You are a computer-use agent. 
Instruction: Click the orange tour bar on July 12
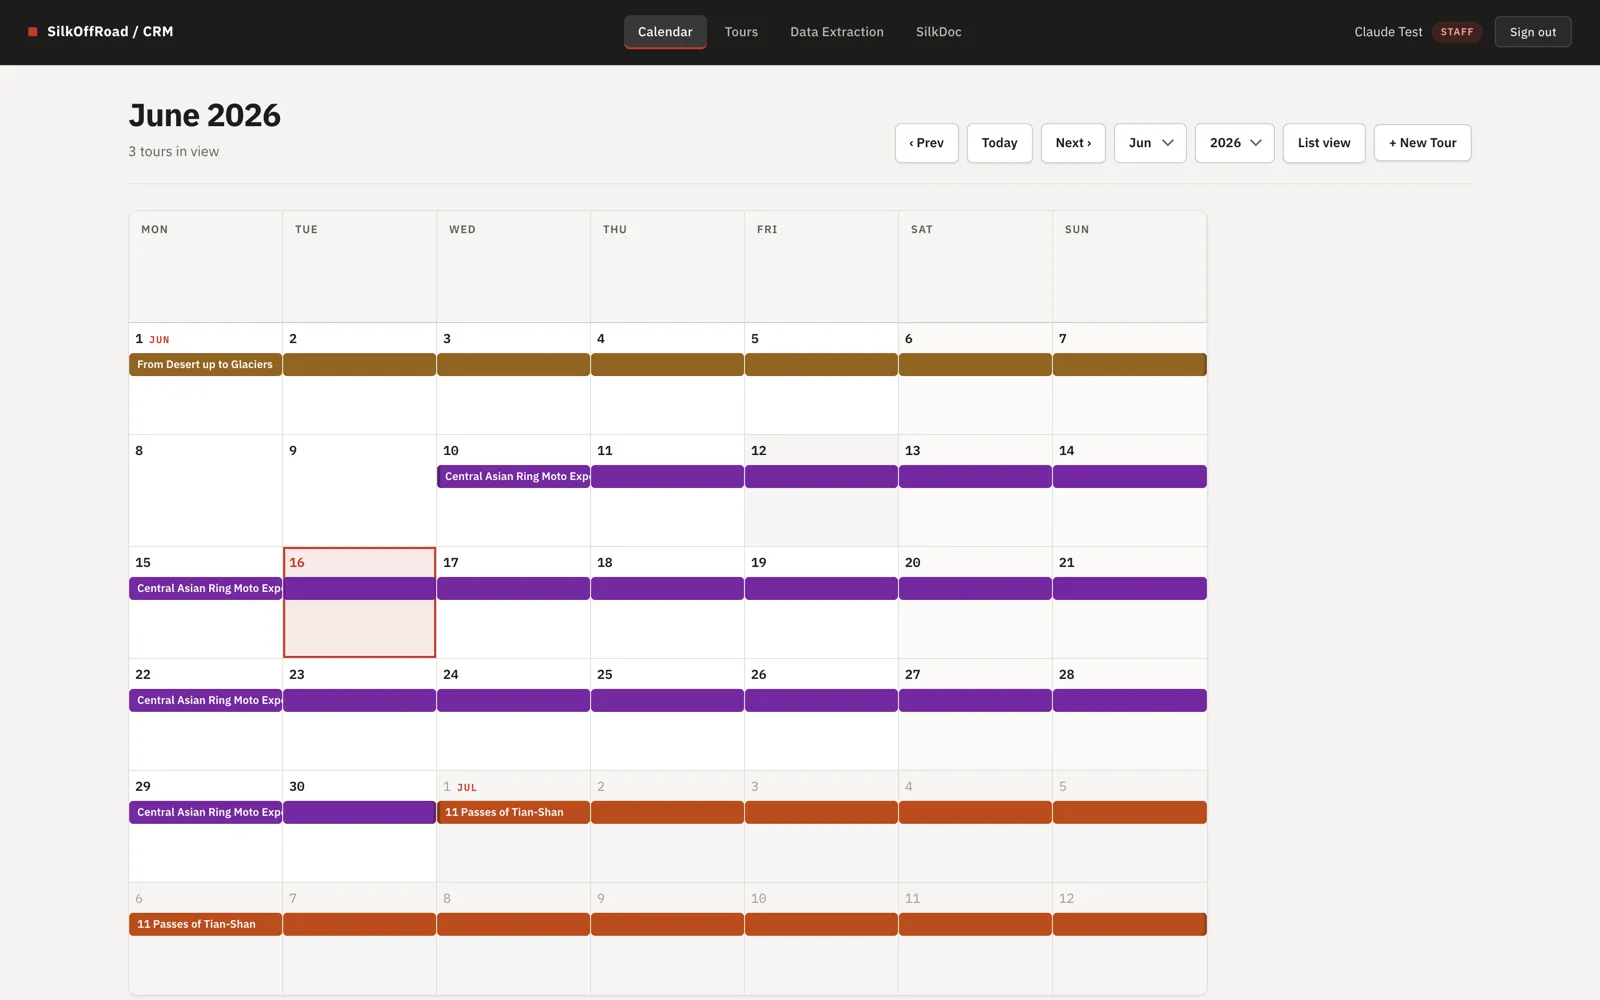[x=1130, y=925]
